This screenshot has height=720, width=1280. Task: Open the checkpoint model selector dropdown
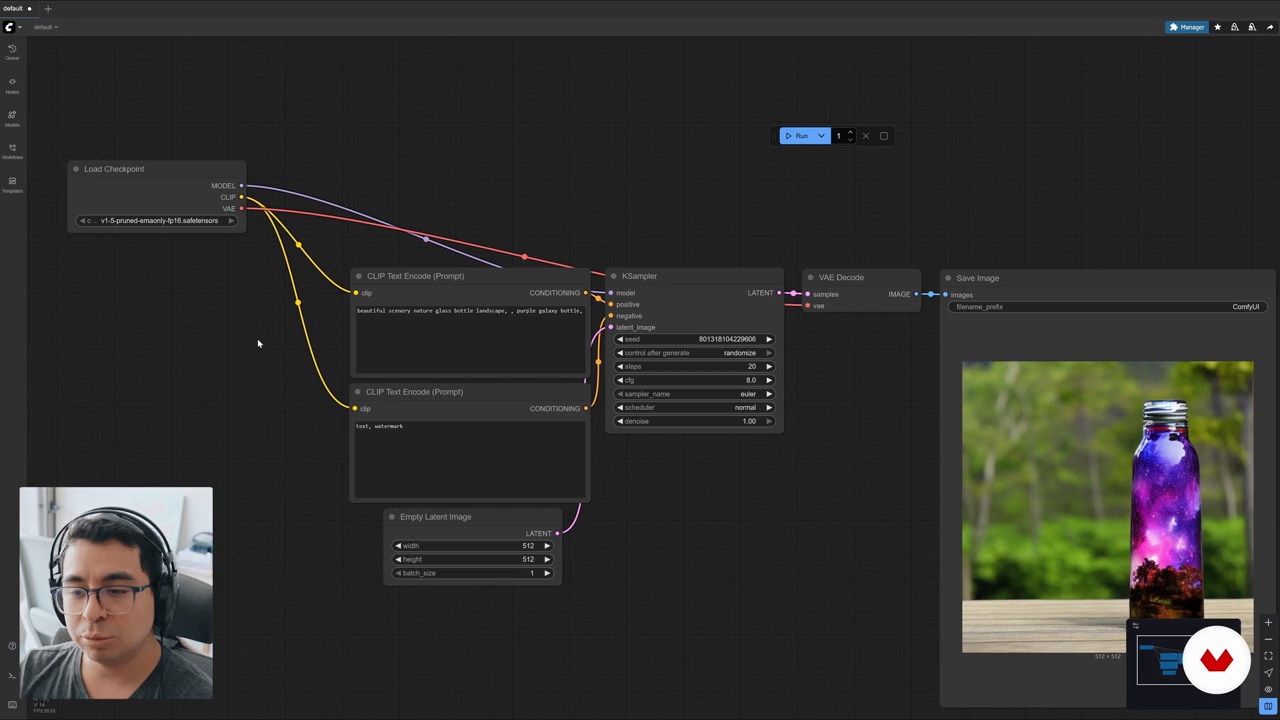(x=157, y=221)
